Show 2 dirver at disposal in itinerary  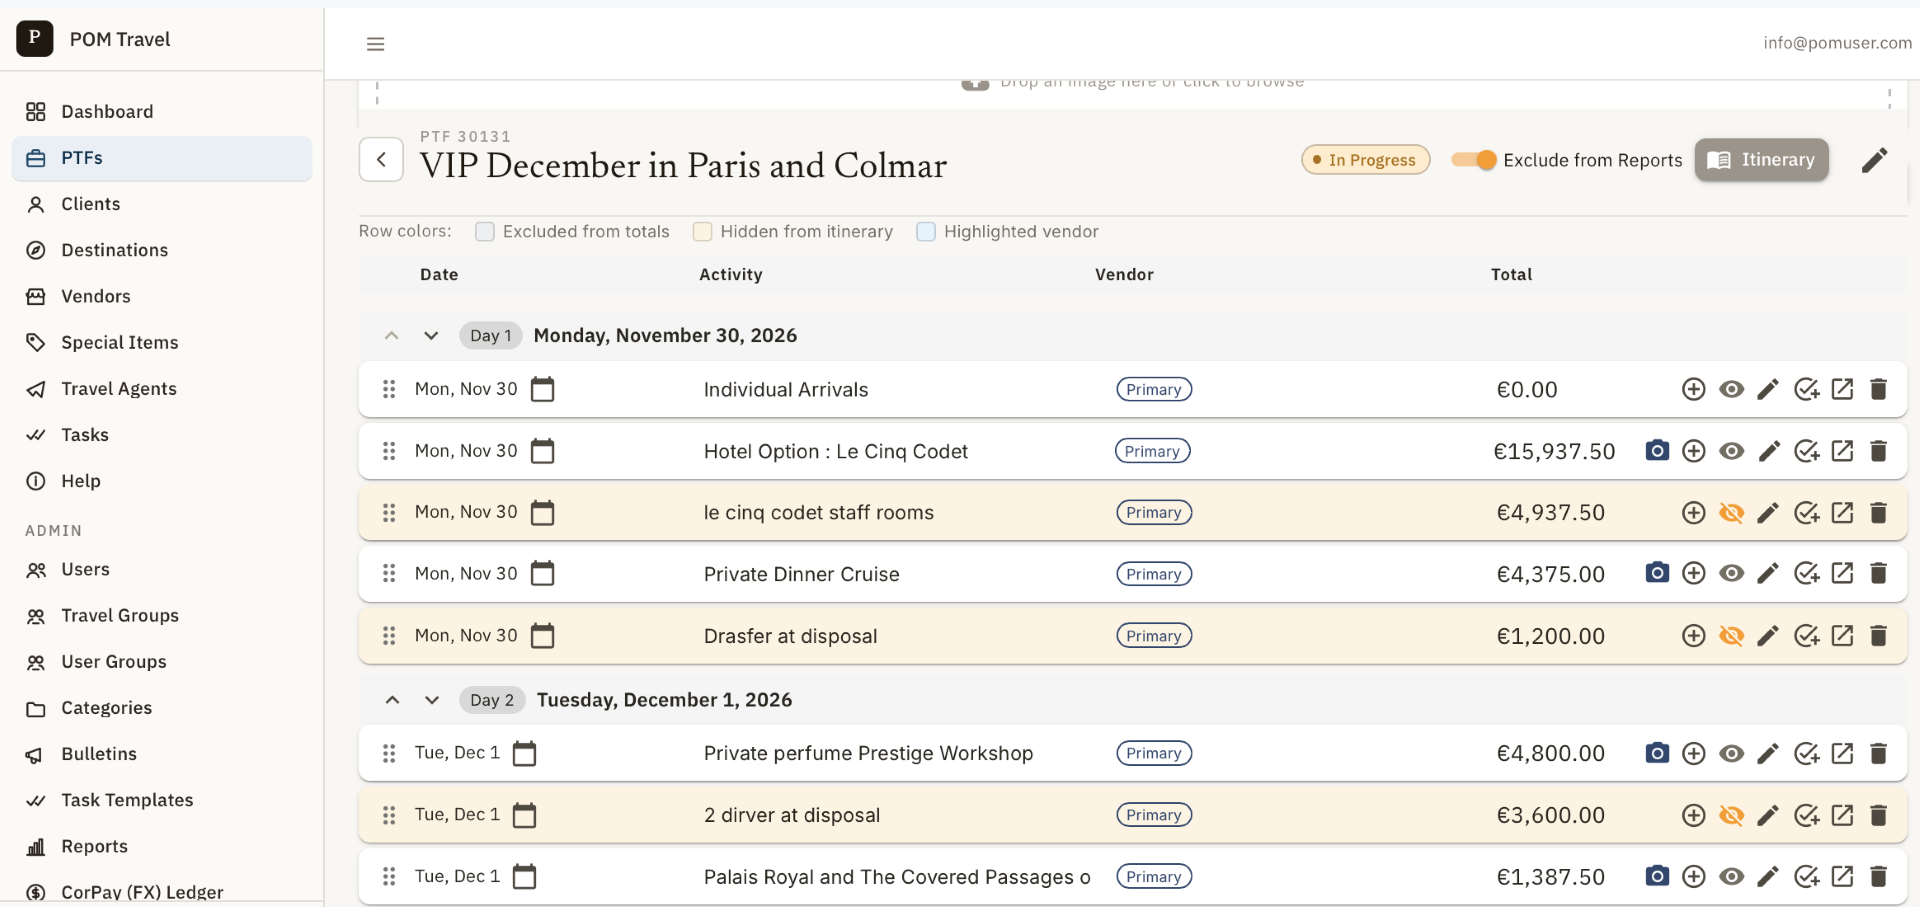[1731, 815]
